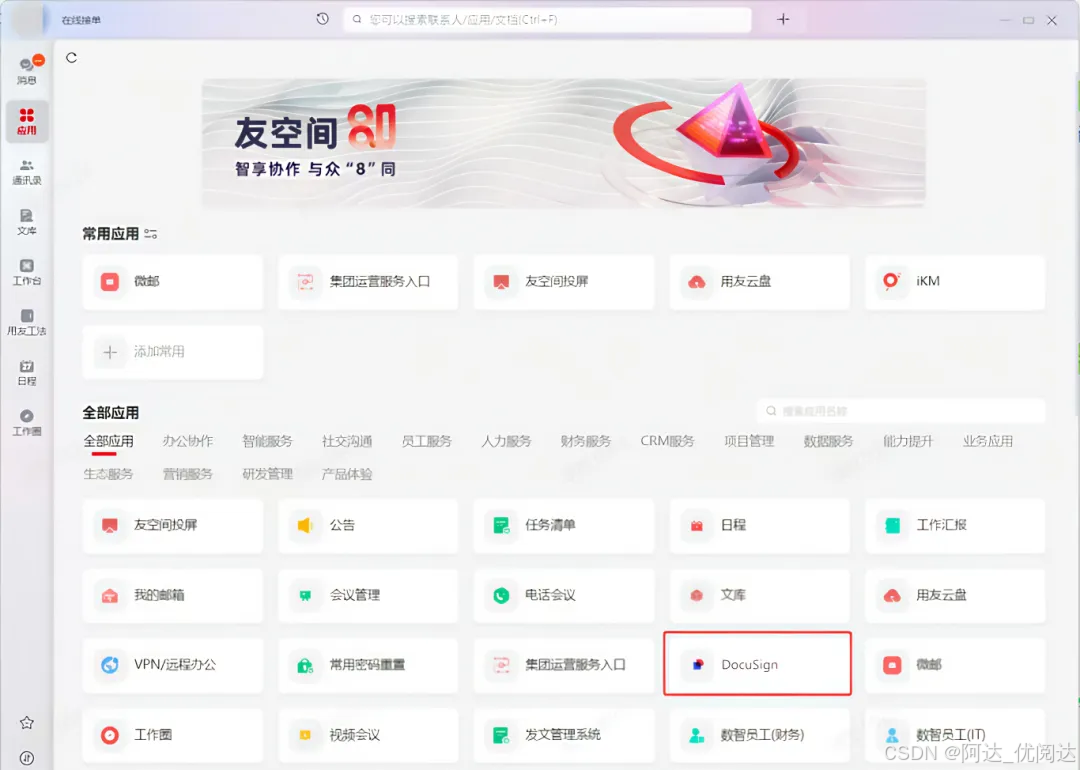Switch to the 能力提升 tab

click(x=908, y=441)
